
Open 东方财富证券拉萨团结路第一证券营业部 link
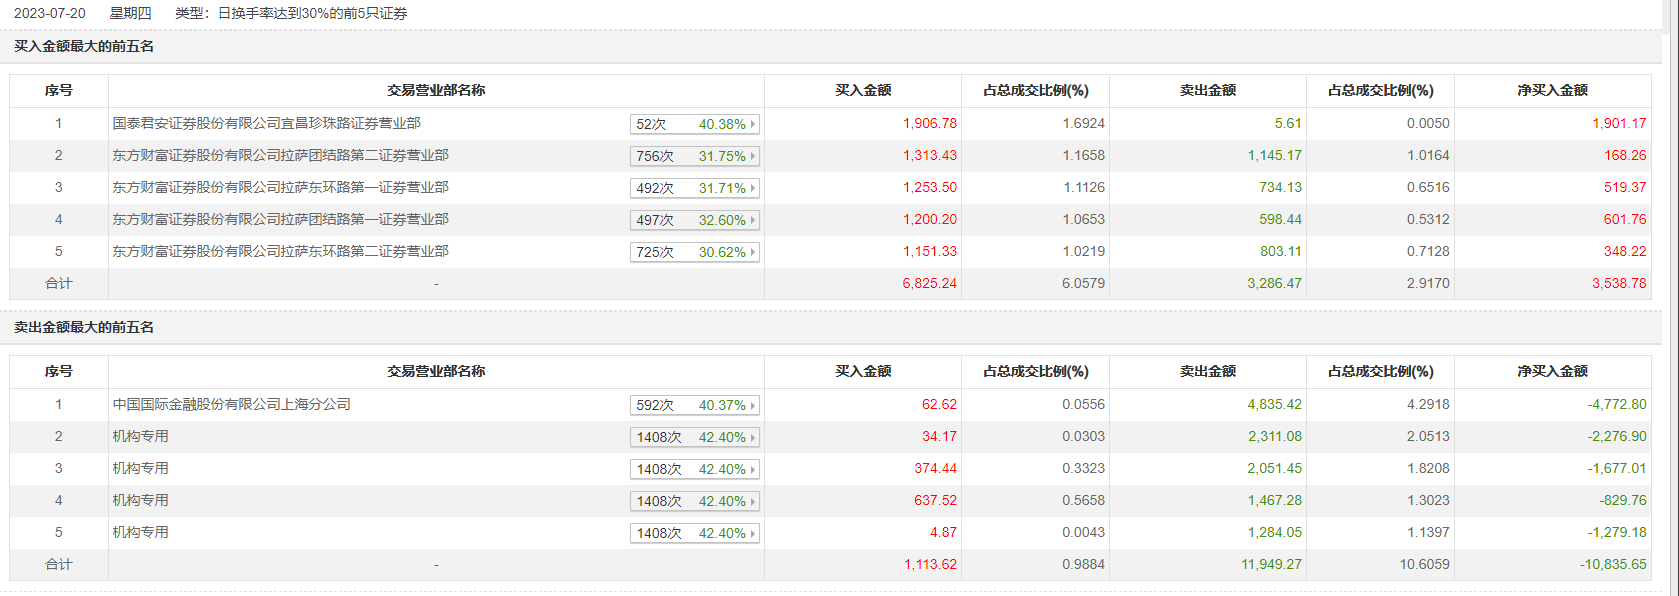(280, 219)
